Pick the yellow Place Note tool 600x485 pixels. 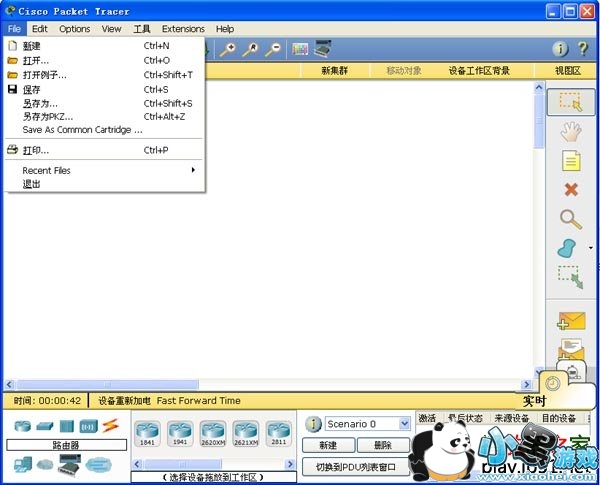point(570,160)
